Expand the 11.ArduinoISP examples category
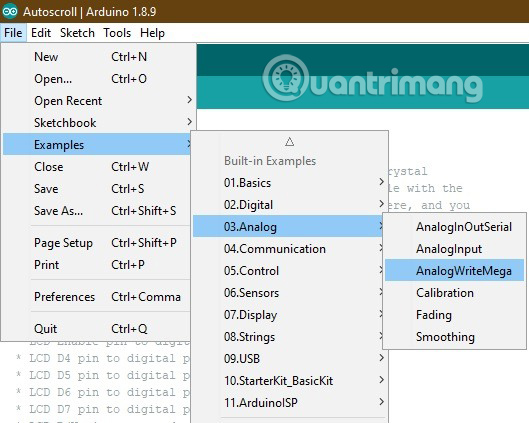 click(290, 402)
